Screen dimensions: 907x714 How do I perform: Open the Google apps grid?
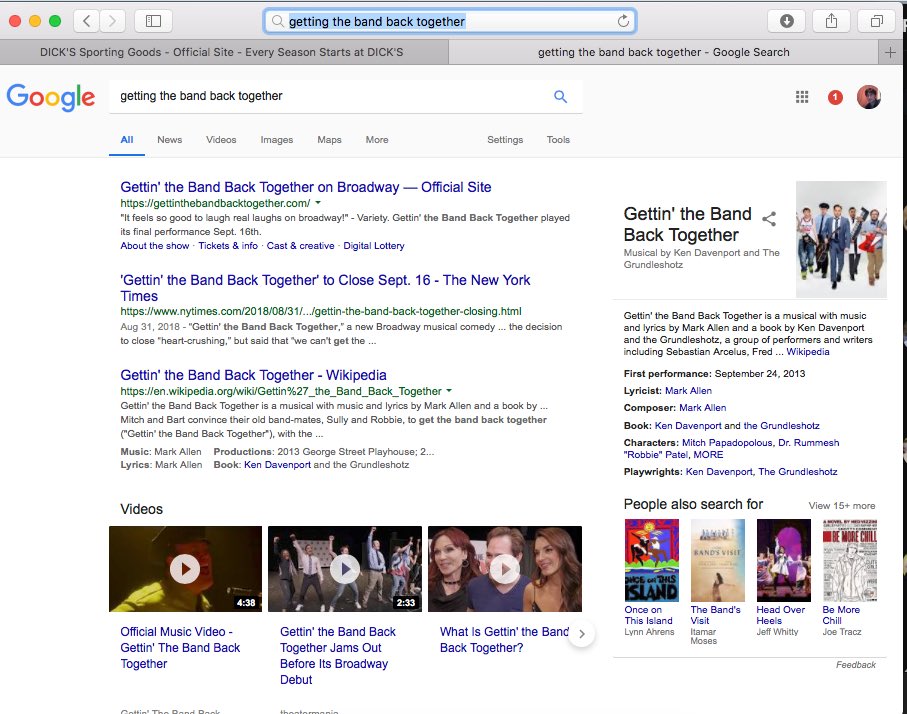point(802,97)
